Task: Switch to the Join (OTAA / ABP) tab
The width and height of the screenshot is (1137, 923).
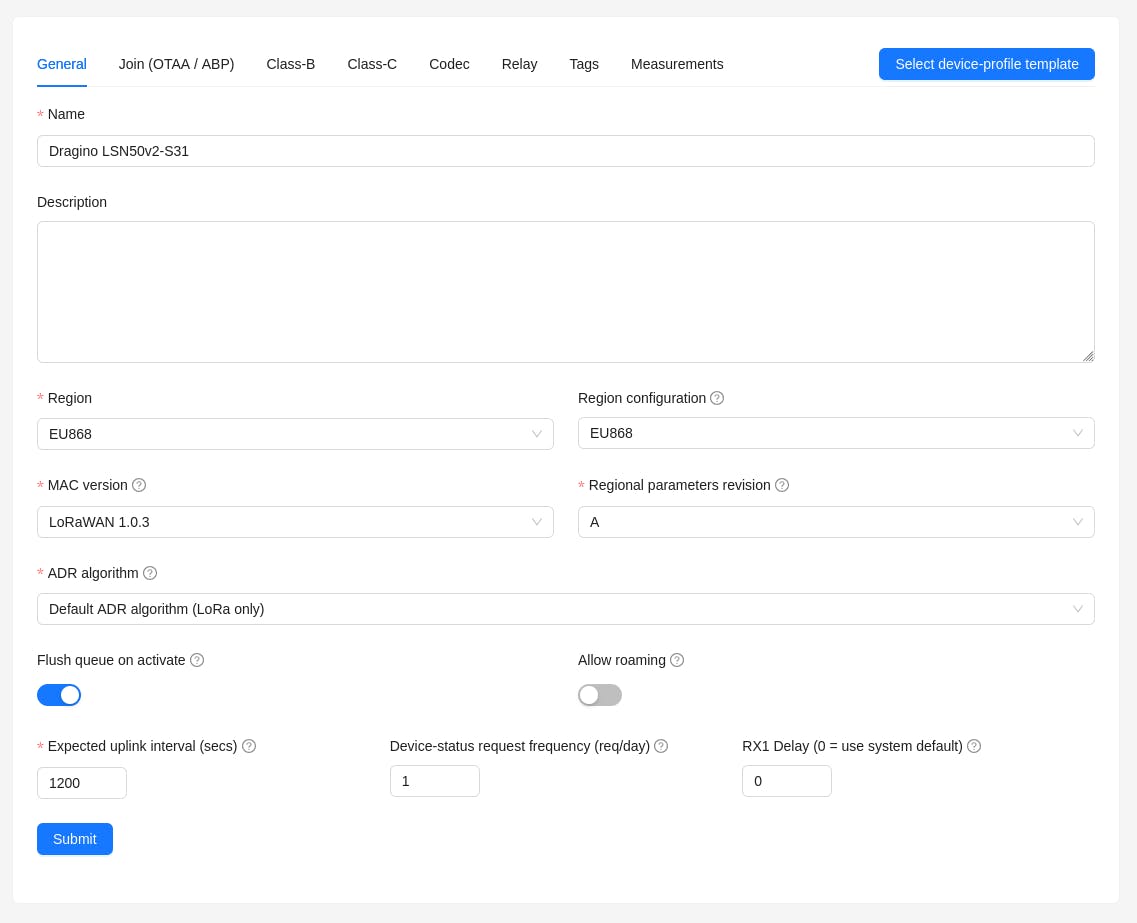Action: pyautogui.click(x=176, y=64)
